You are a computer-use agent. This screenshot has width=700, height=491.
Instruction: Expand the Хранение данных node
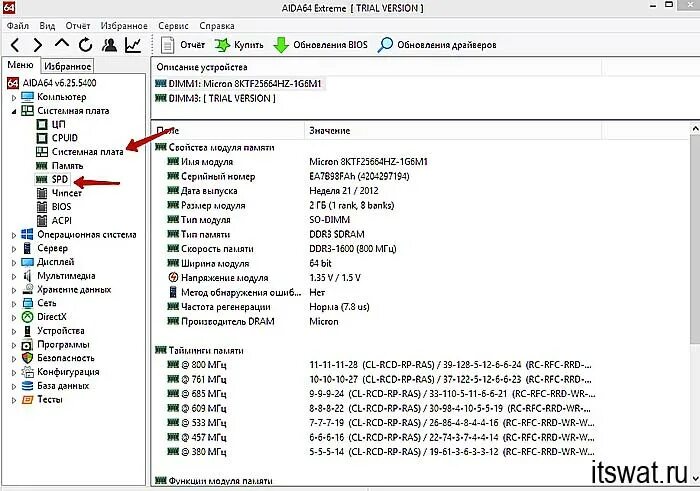(x=14, y=291)
